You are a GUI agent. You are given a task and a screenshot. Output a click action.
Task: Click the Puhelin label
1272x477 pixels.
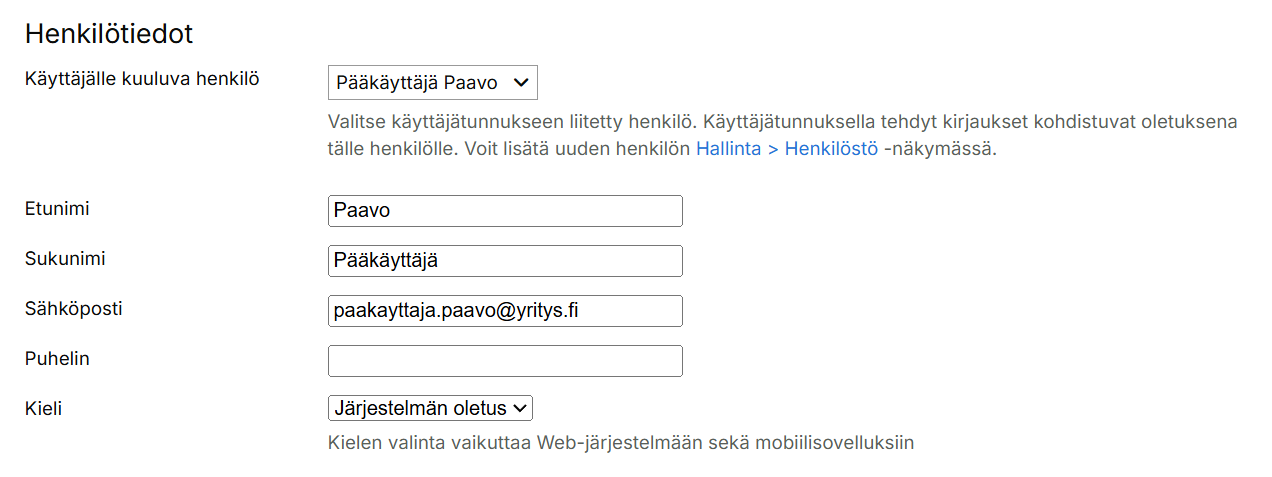tap(57, 358)
